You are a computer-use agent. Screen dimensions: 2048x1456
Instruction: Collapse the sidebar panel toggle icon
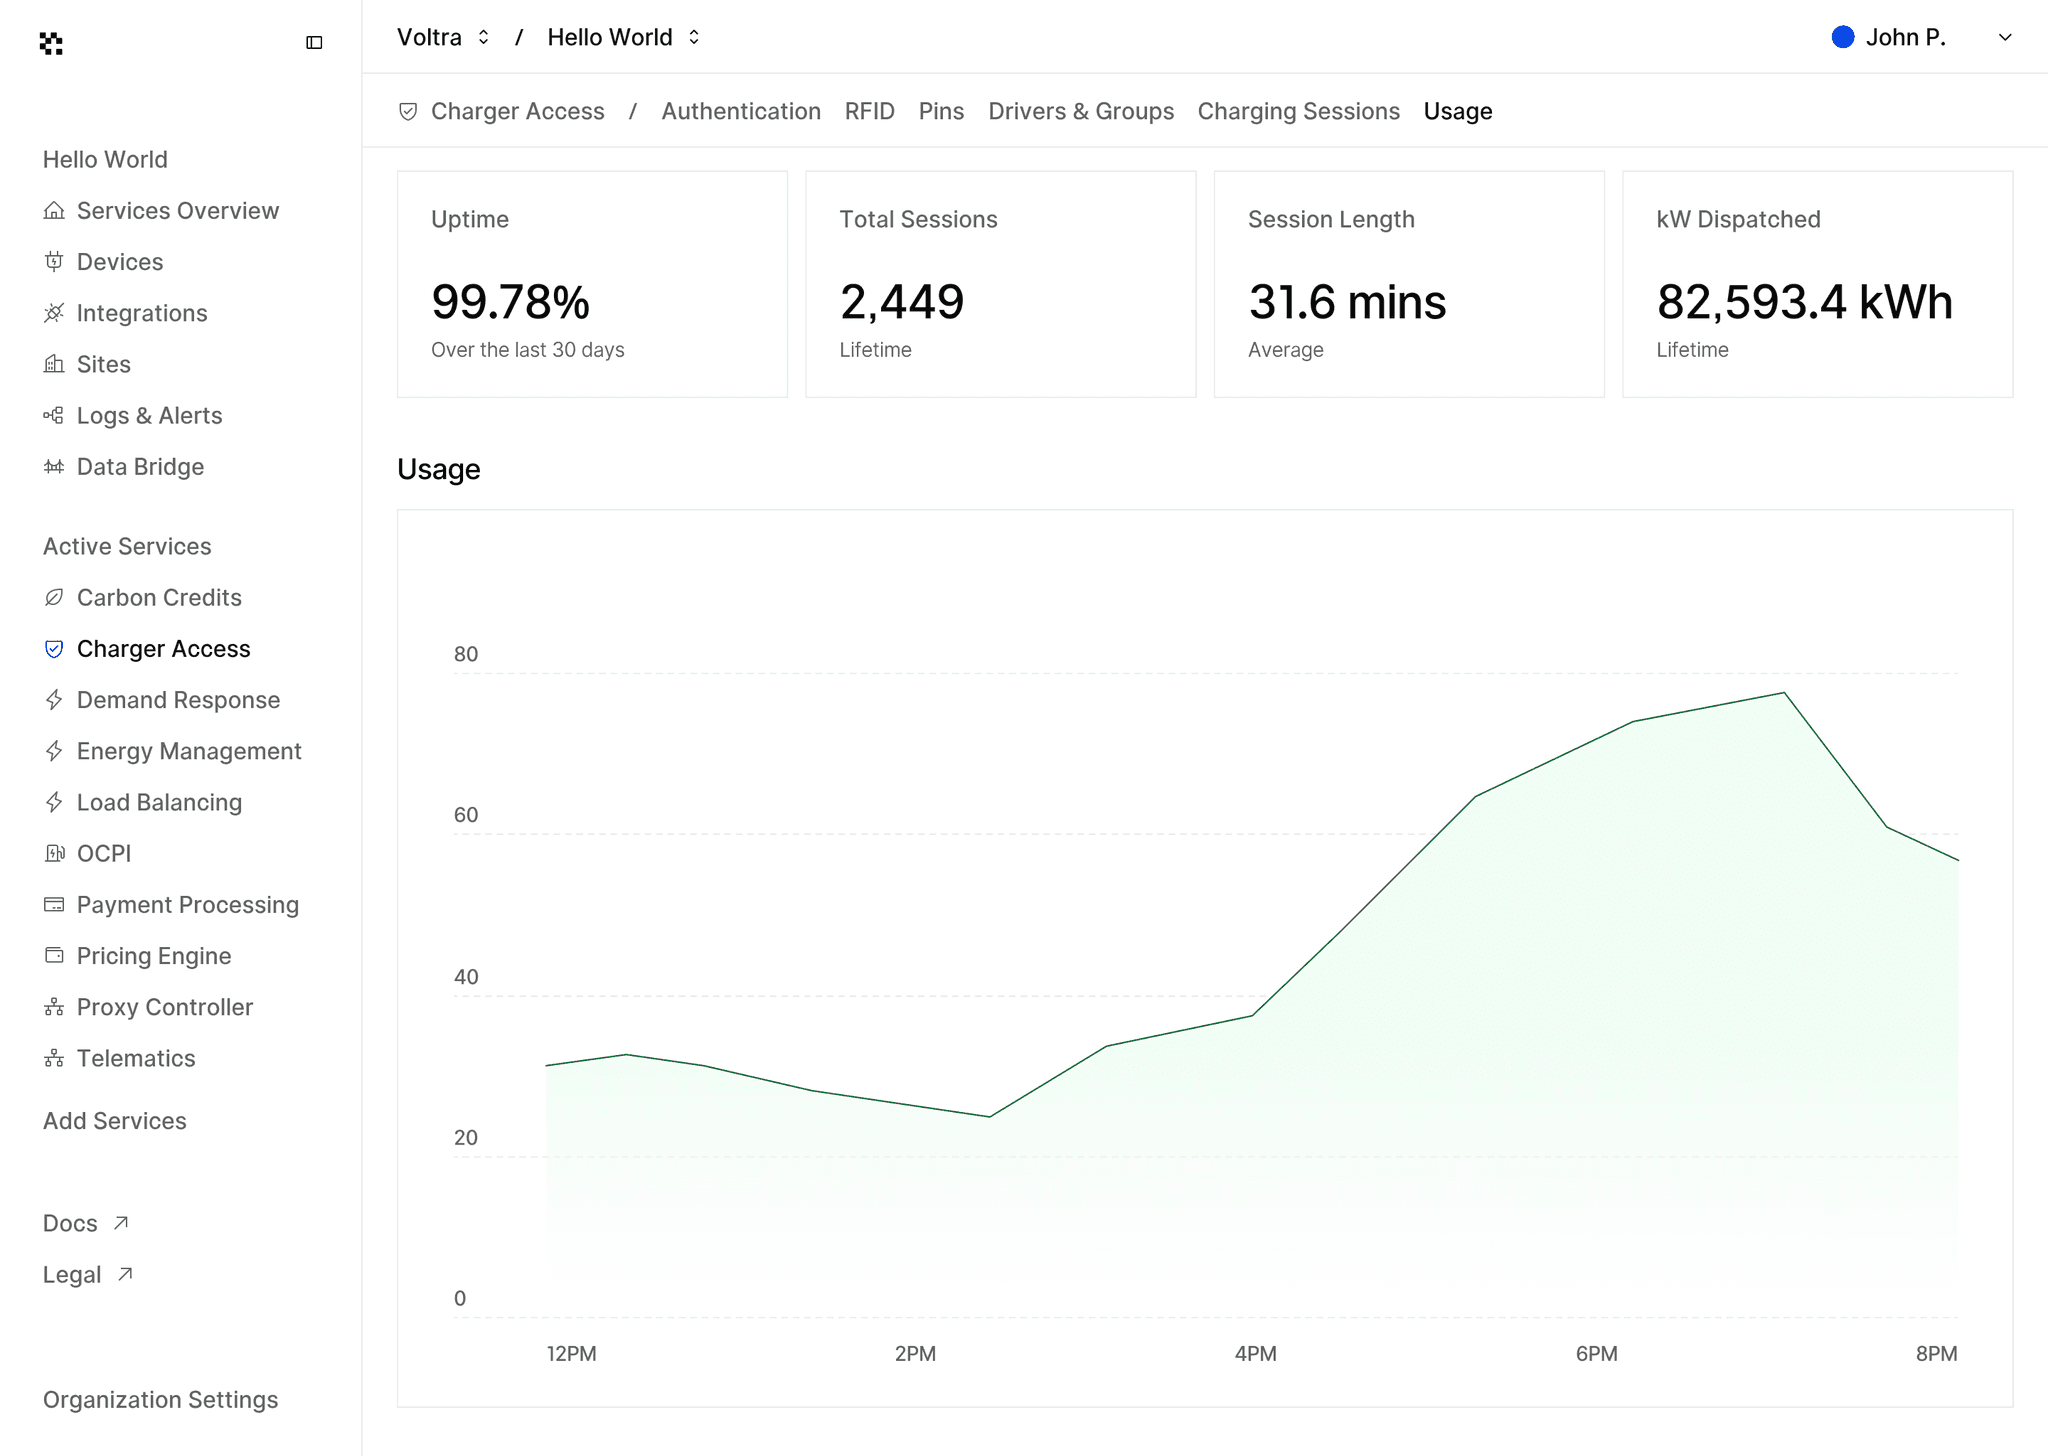point(314,42)
